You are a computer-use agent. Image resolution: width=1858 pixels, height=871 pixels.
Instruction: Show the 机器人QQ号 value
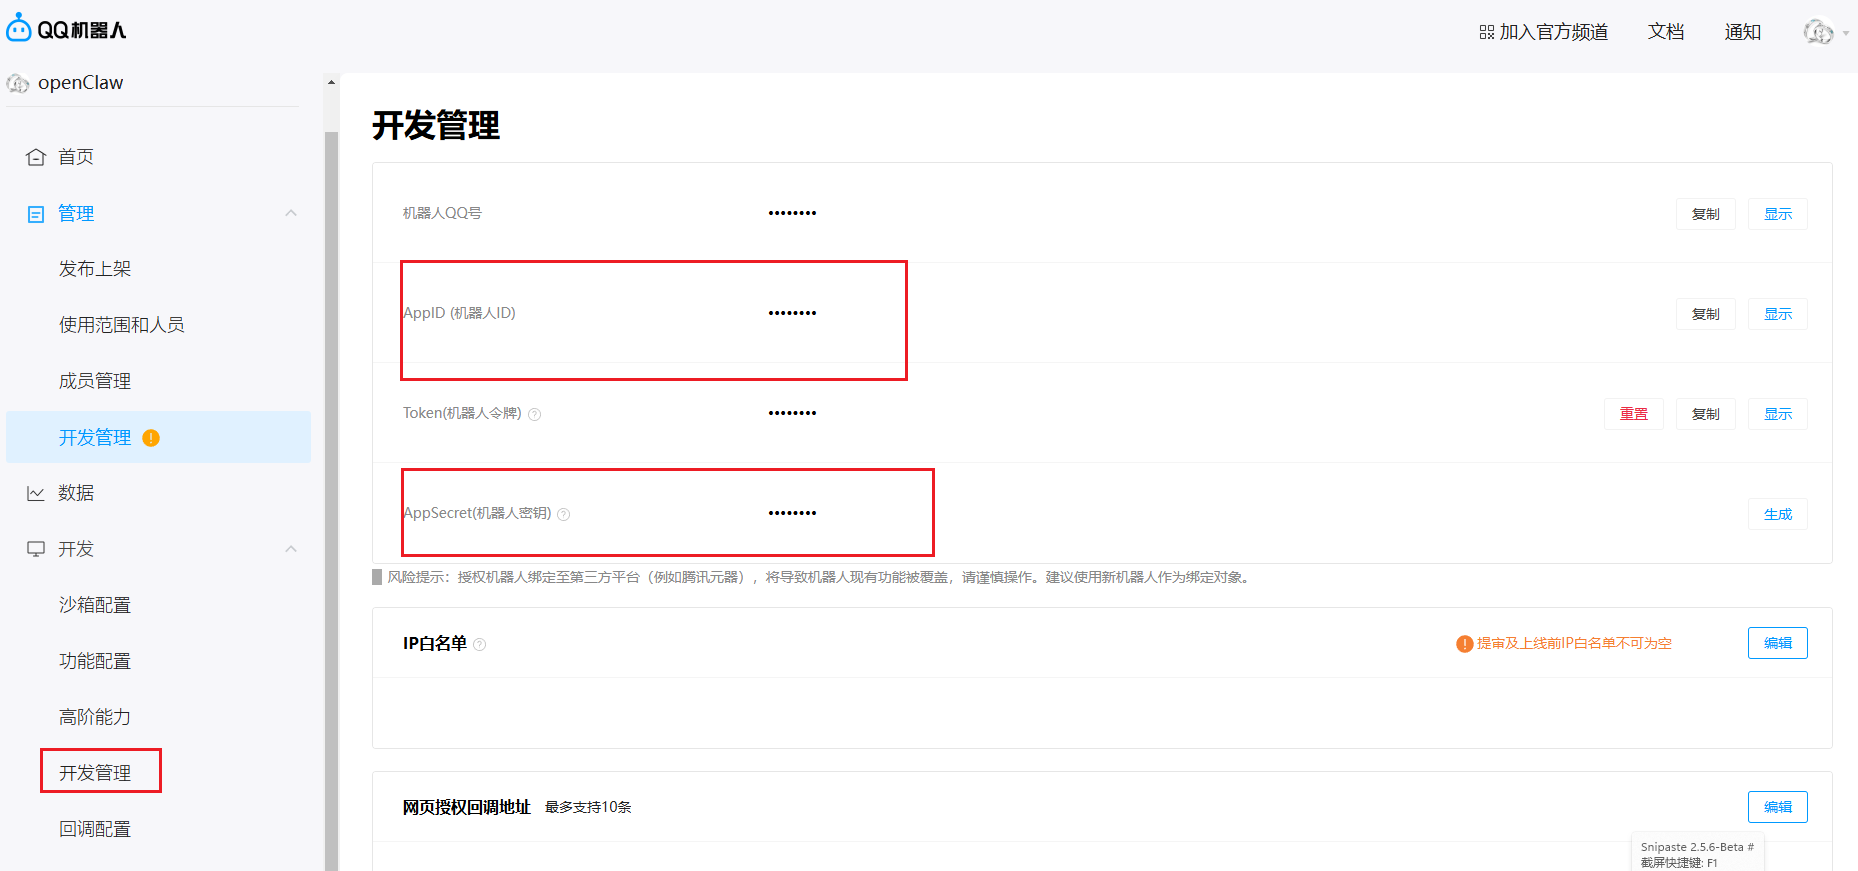(1777, 214)
